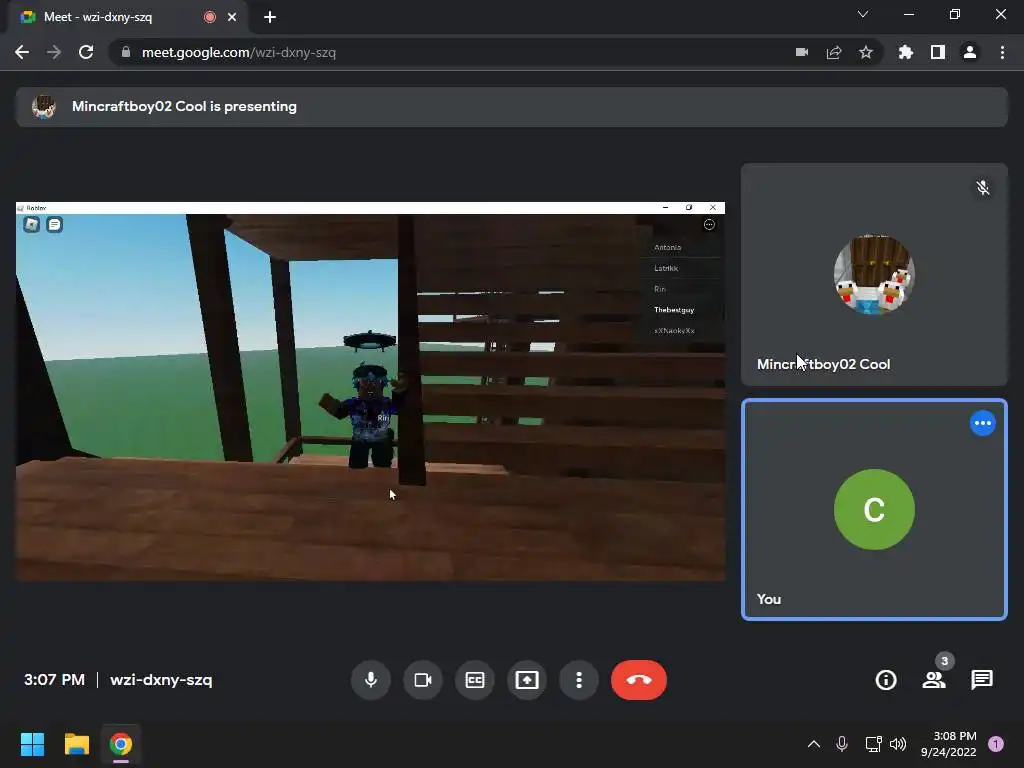Click the shared Roblox presentation view
1024x768 pixels.
[x=370, y=391]
